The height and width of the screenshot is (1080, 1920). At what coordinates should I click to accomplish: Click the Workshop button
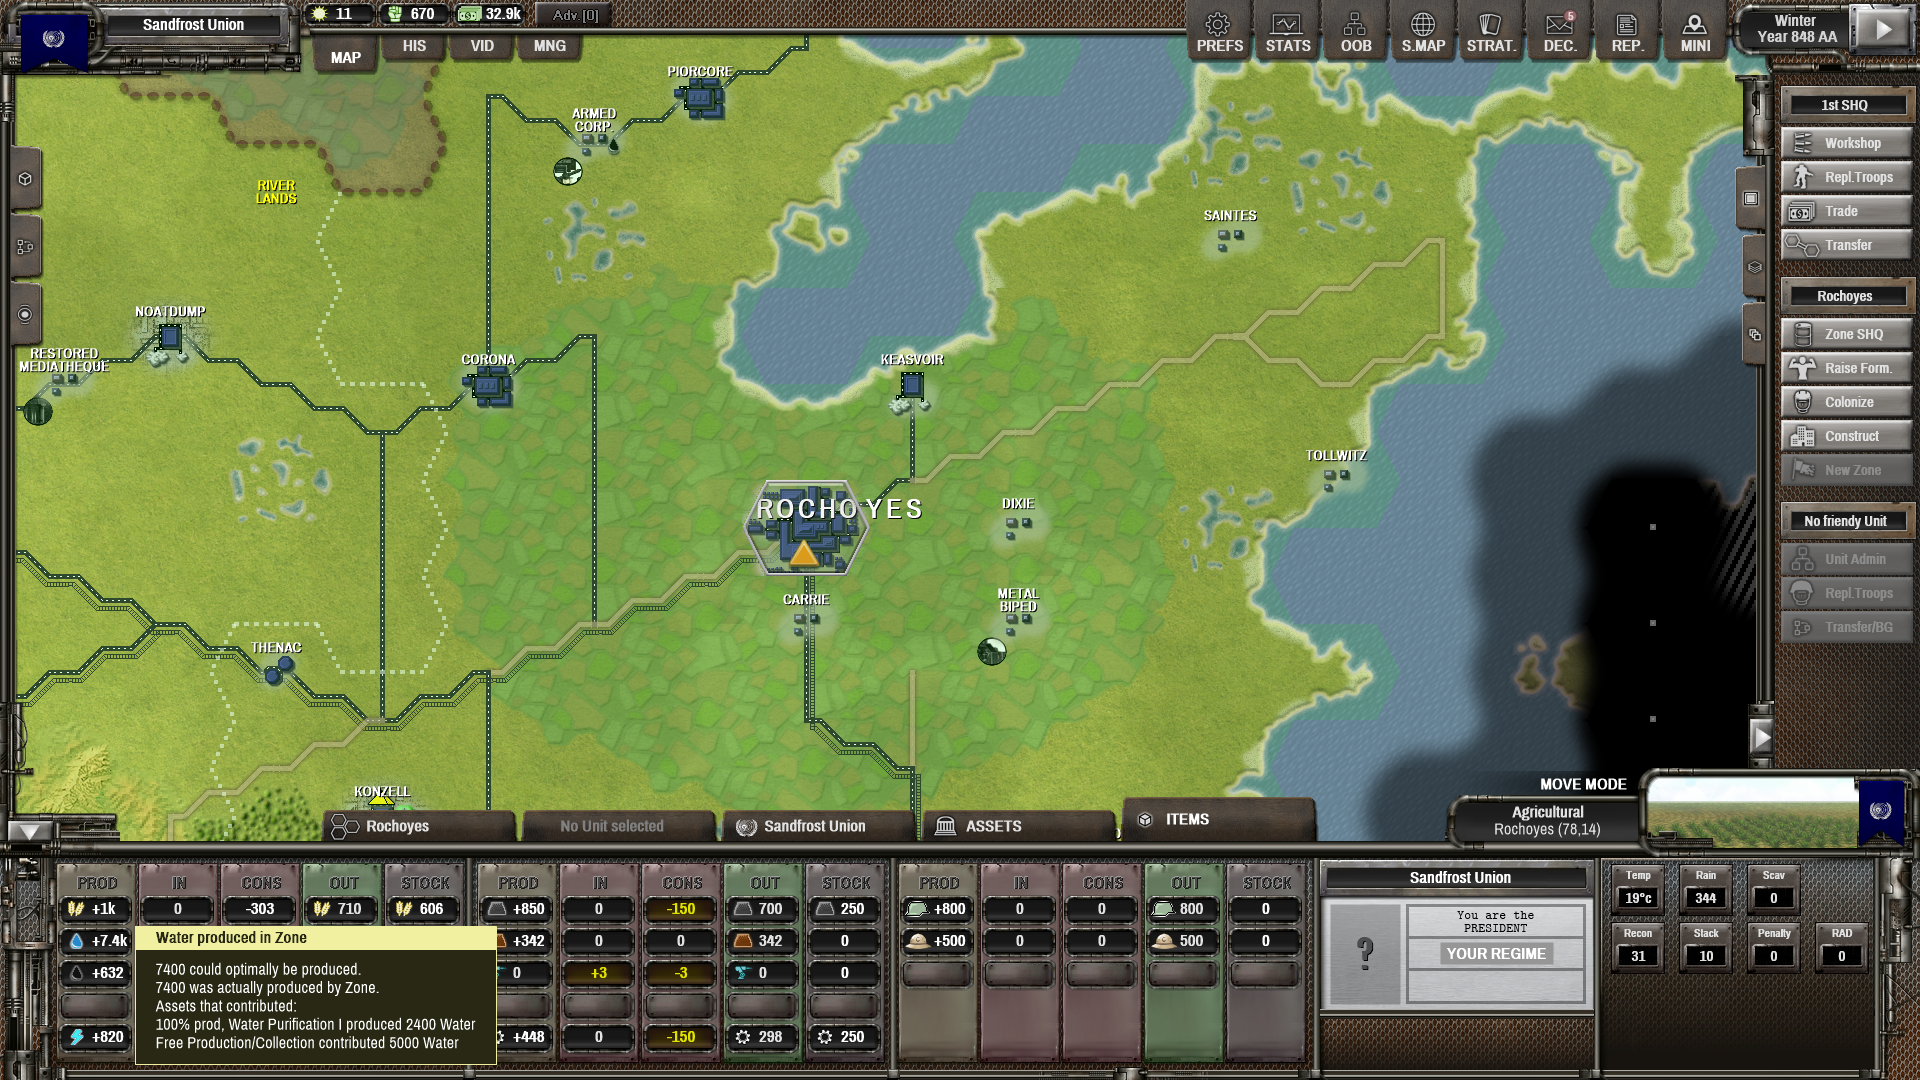[1846, 143]
